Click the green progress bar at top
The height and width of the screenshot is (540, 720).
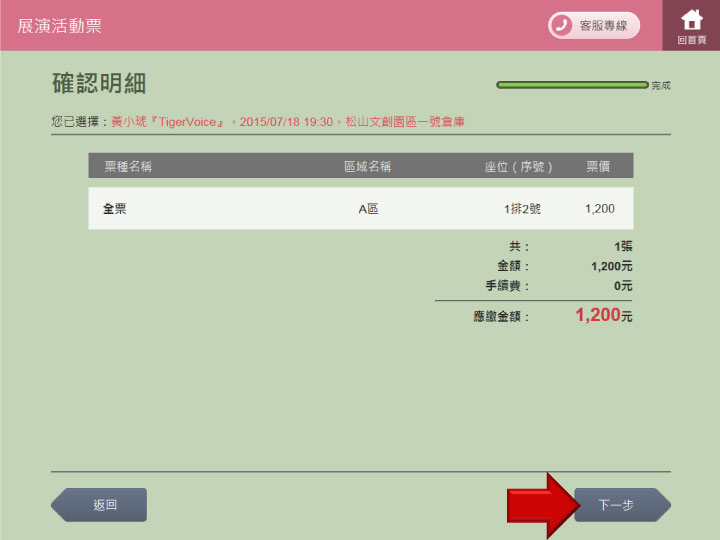pyautogui.click(x=572, y=85)
